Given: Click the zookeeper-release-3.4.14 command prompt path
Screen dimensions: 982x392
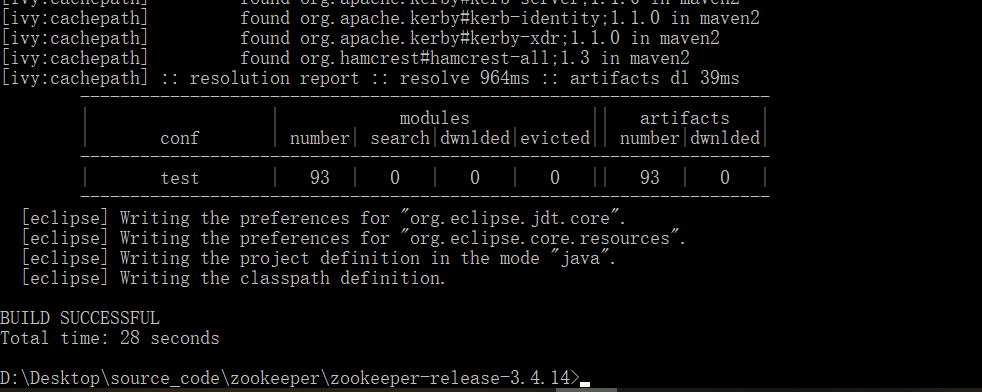Looking at the screenshot, I should (290, 378).
